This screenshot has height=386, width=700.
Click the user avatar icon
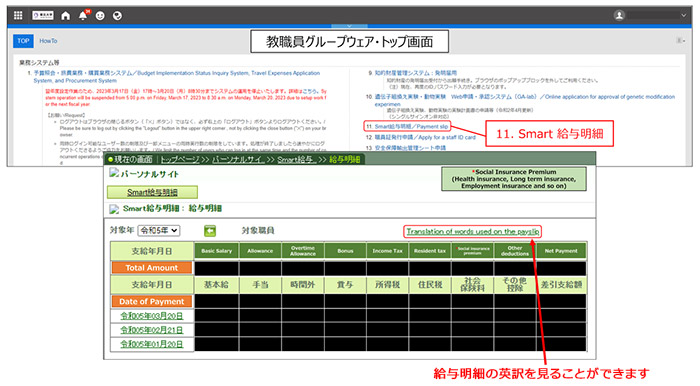click(619, 15)
